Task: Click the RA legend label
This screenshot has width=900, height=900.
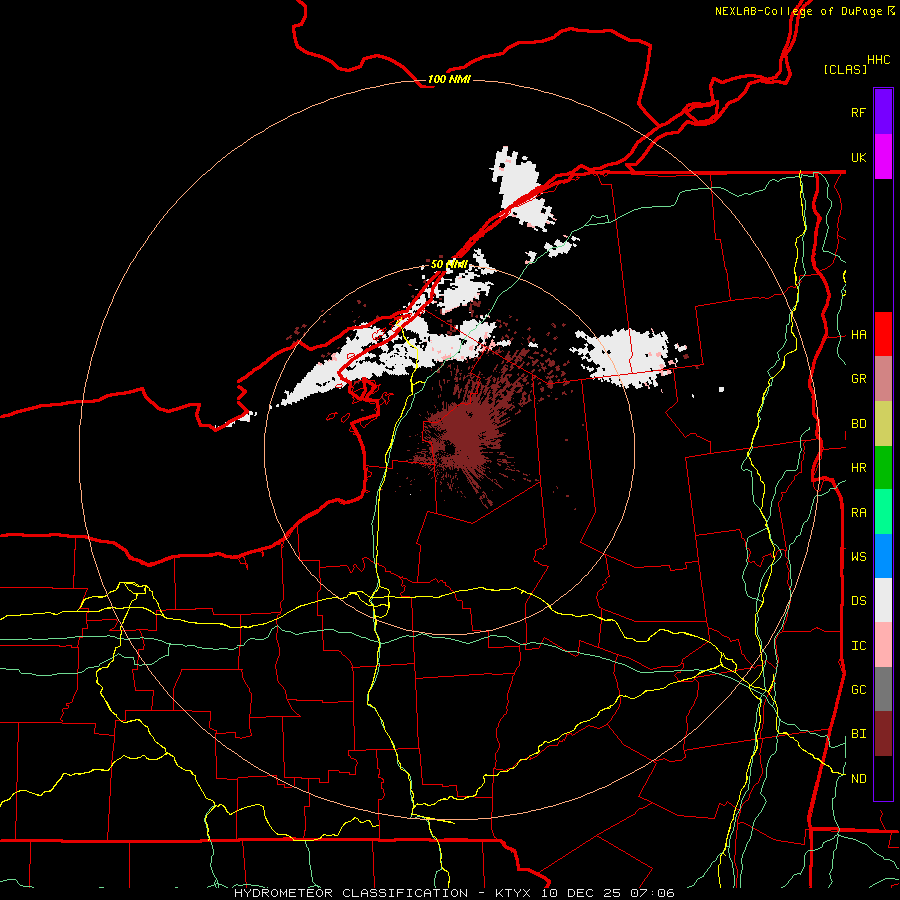Action: tap(858, 512)
